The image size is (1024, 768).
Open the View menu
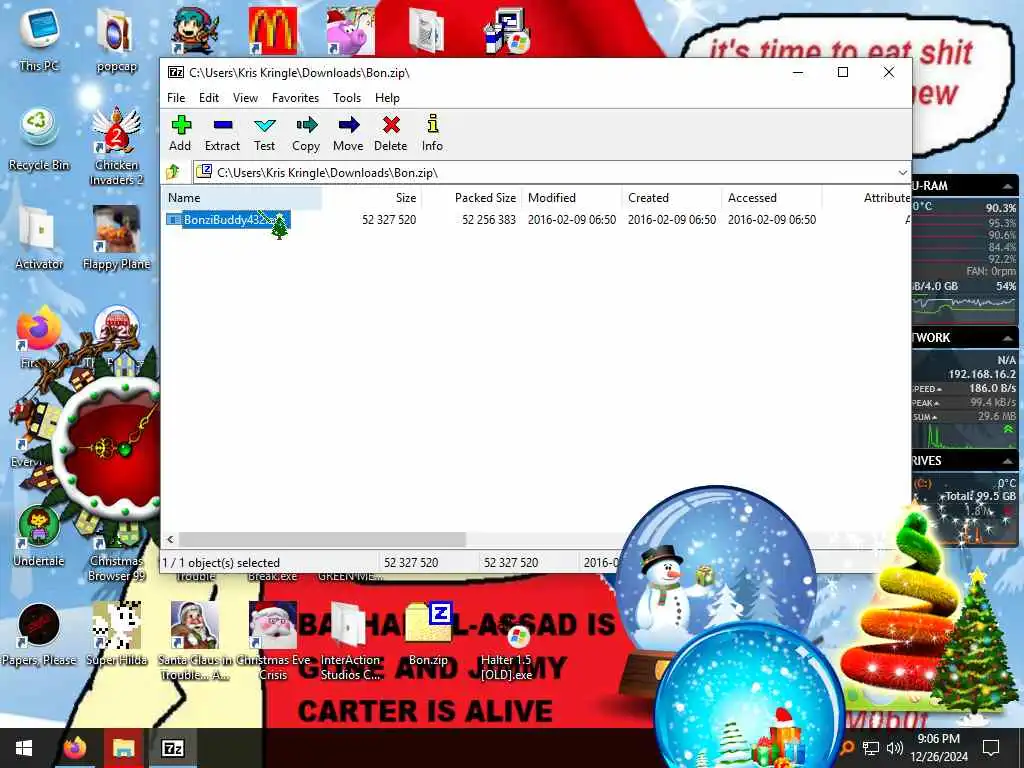click(x=245, y=98)
